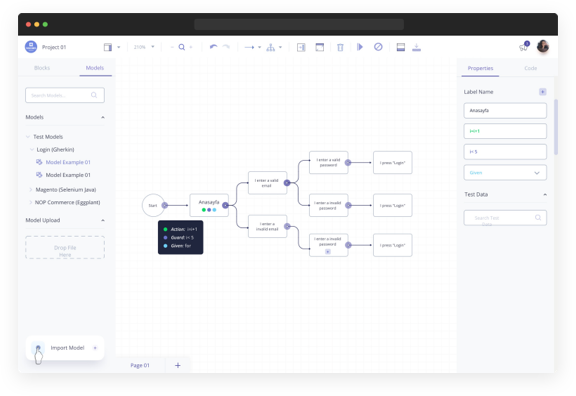Run the model with play icon
576x396 pixels.
[360, 47]
